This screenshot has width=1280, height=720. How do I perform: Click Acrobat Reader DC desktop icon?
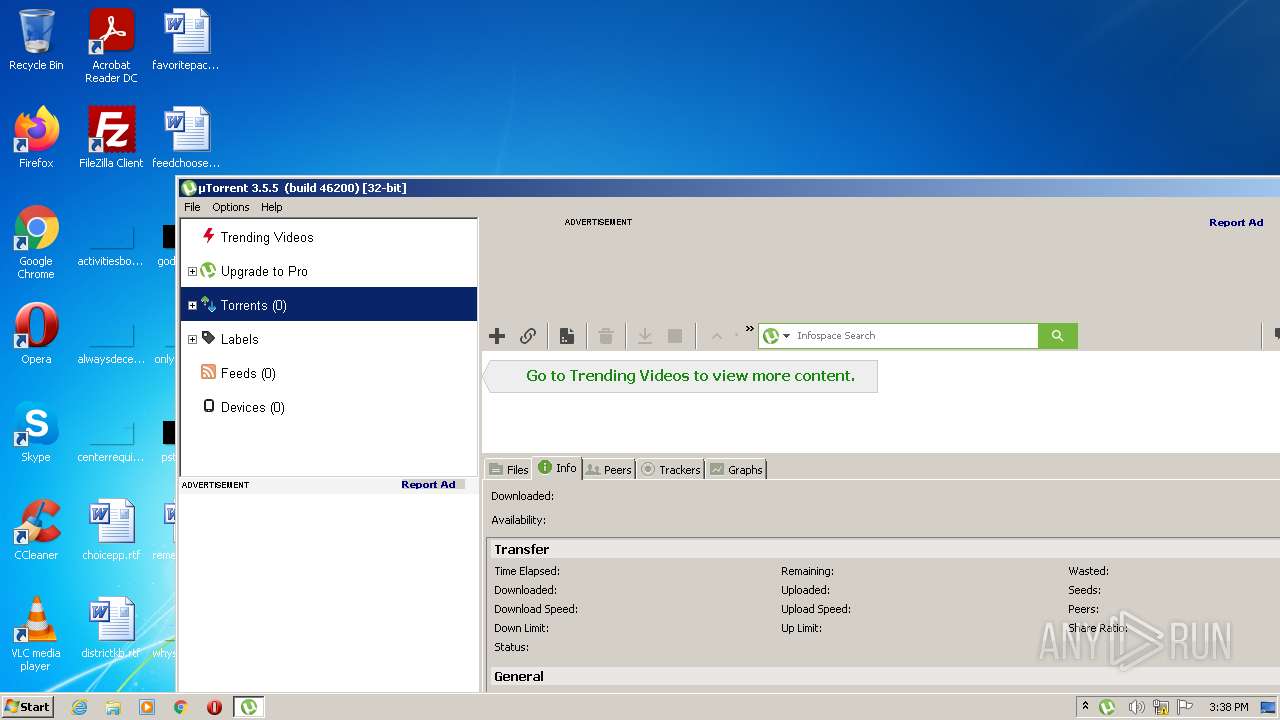tap(111, 46)
